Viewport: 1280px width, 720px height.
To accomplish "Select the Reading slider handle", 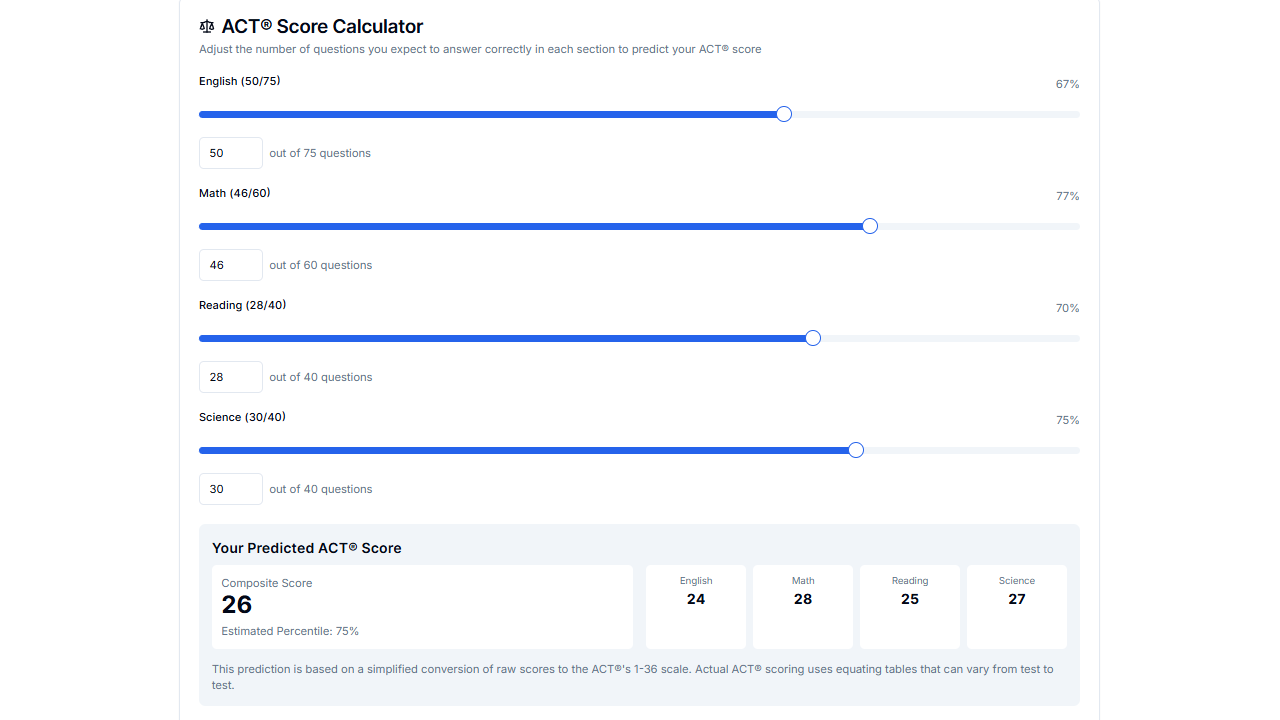I will (x=812, y=338).
